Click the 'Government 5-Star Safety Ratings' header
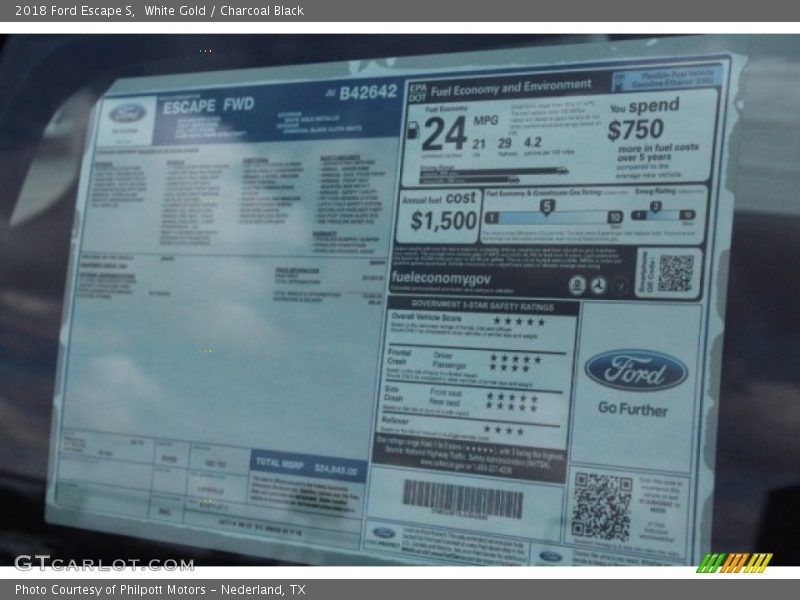This screenshot has width=800, height=600. 482,306
